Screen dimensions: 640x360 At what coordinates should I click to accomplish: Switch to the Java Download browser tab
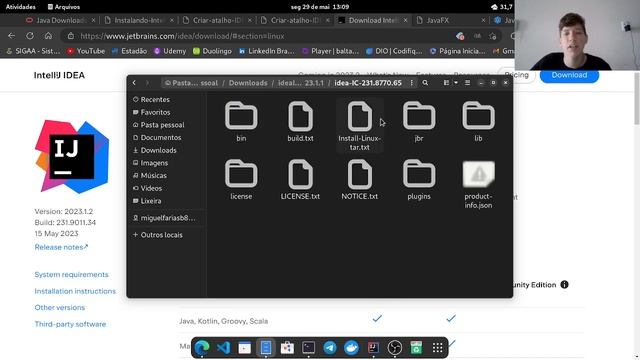(x=60, y=20)
